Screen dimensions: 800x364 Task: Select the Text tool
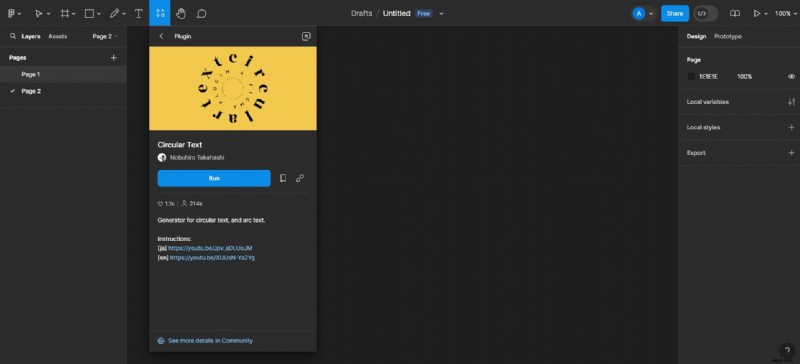138,14
